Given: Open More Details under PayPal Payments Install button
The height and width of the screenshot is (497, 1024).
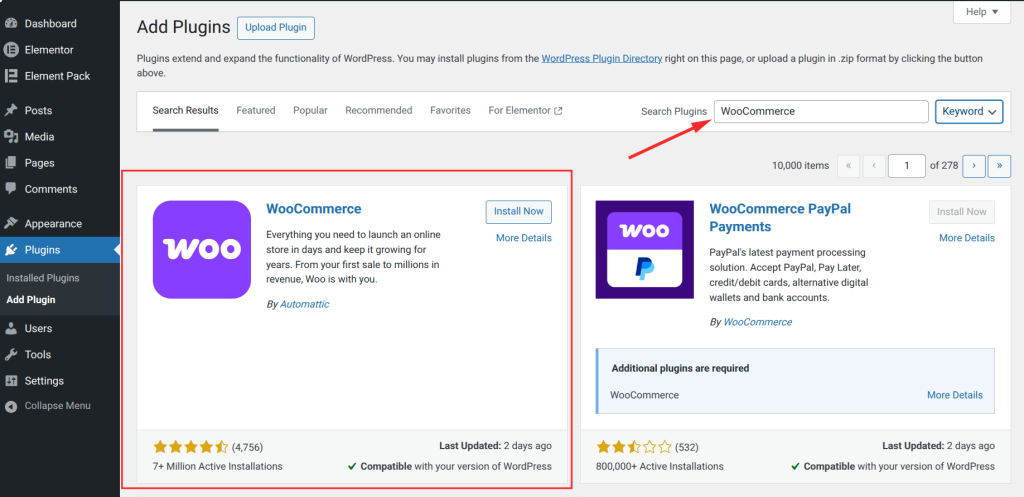Looking at the screenshot, I should coord(967,238).
